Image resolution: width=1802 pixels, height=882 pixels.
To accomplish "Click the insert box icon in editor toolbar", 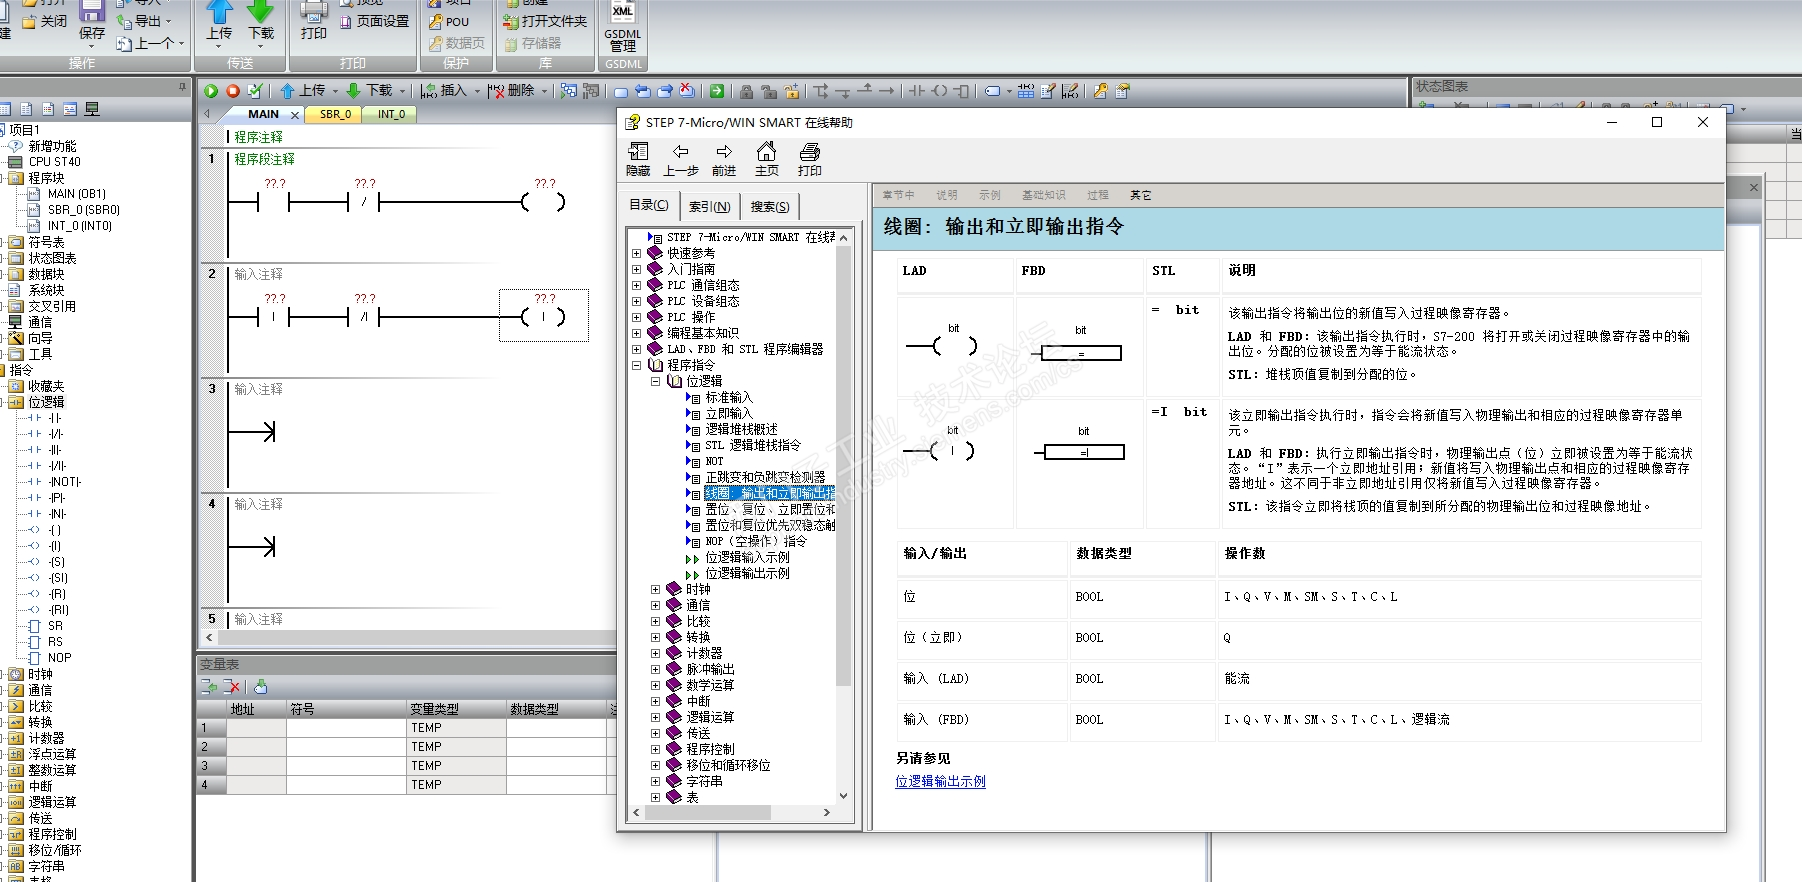I will (x=962, y=91).
